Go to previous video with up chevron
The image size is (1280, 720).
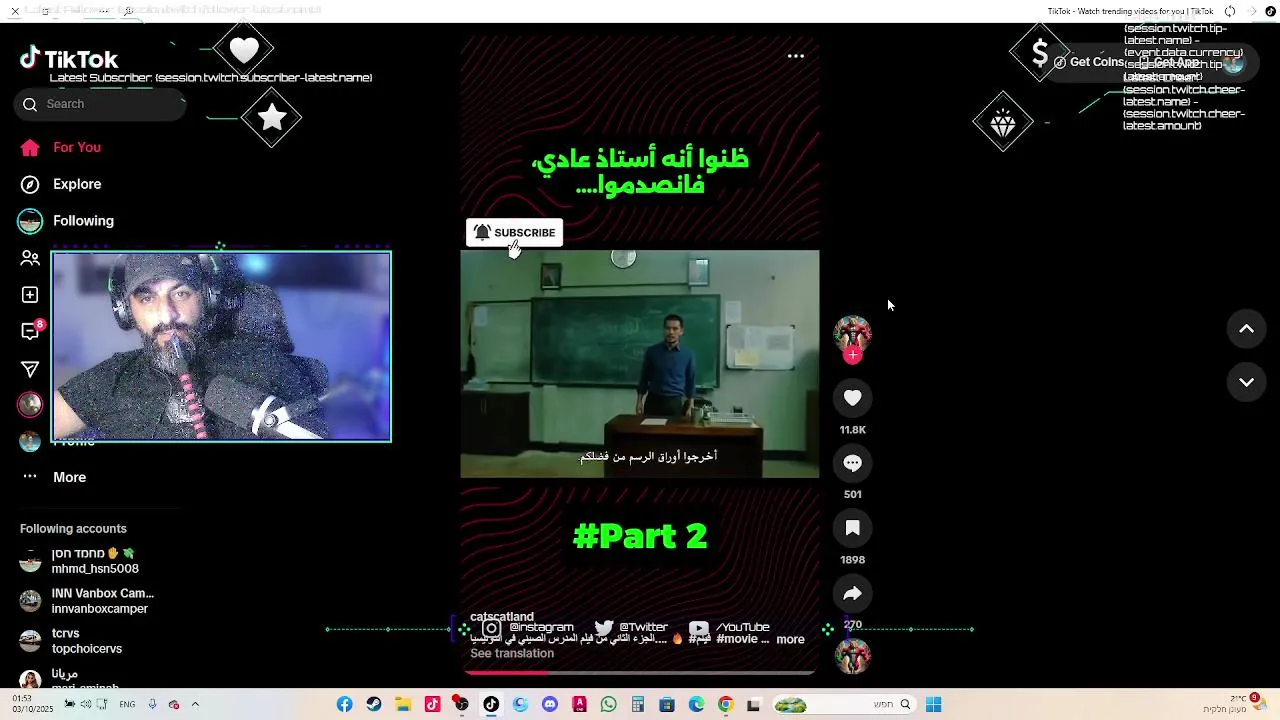(1246, 329)
